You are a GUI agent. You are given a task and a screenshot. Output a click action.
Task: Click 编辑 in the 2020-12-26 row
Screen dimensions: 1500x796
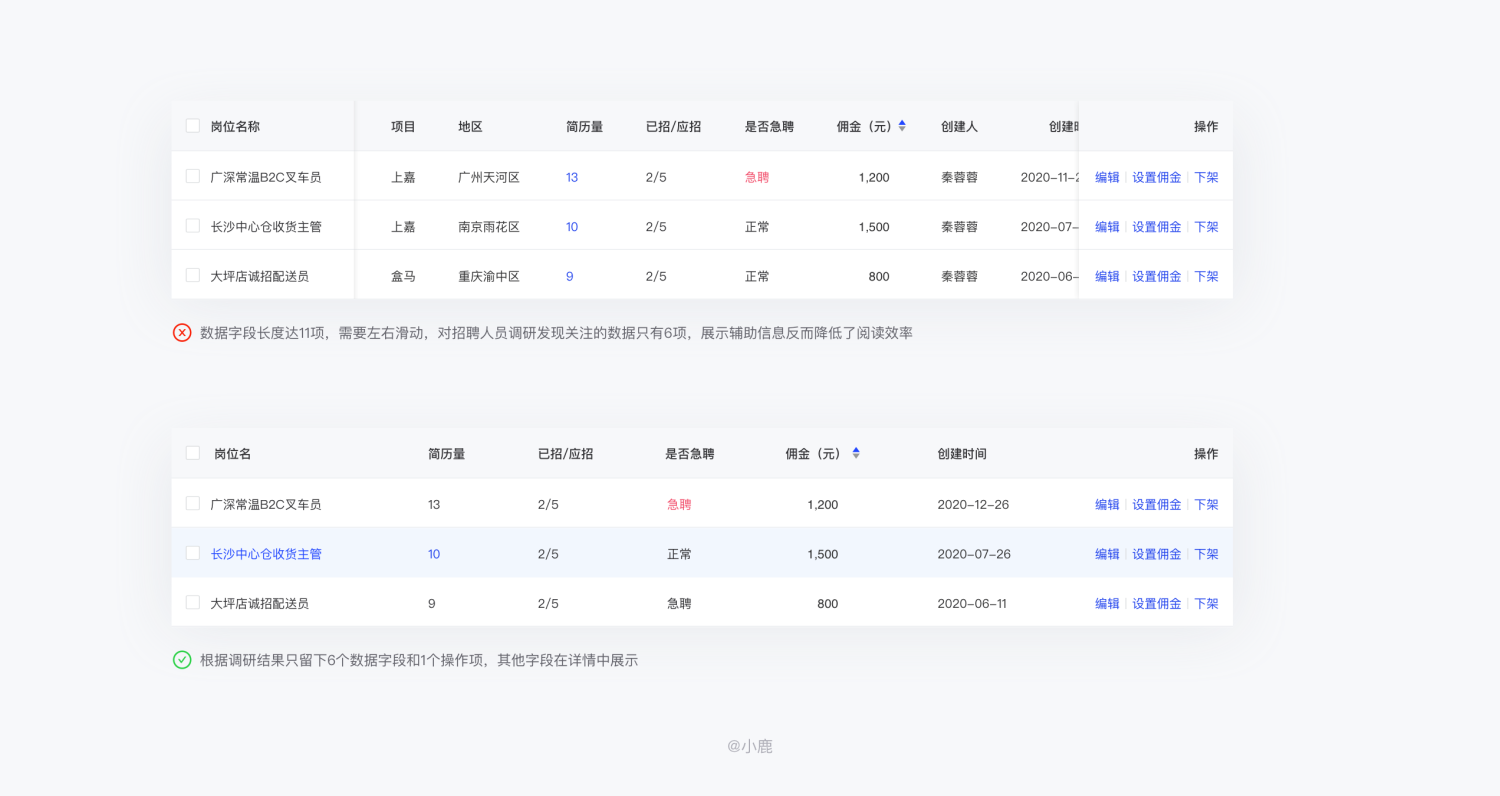pos(1107,504)
